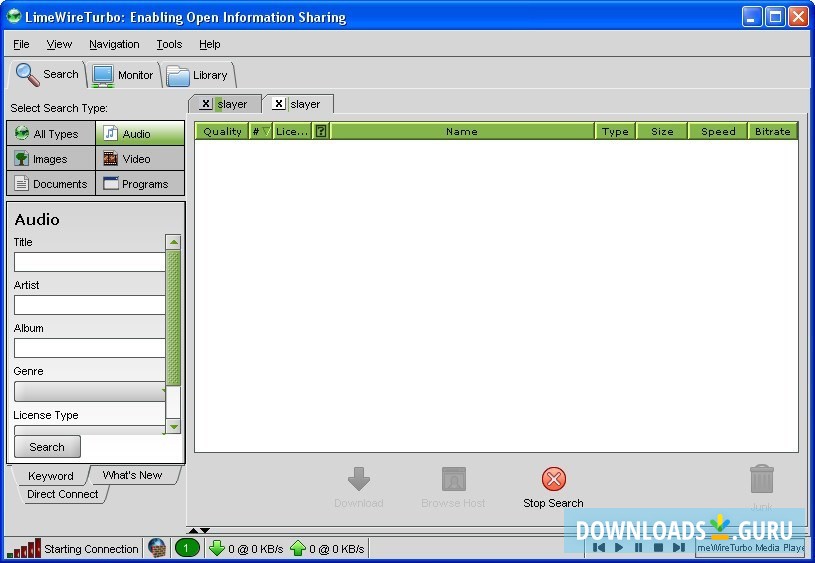Image resolution: width=815 pixels, height=563 pixels.
Task: Select the Video search type
Action: click(140, 159)
